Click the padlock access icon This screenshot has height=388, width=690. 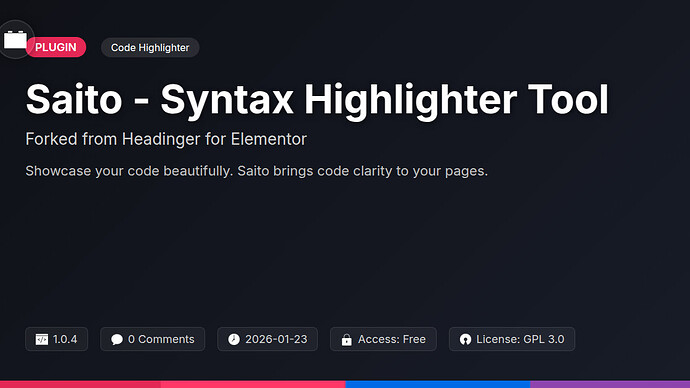(x=347, y=340)
